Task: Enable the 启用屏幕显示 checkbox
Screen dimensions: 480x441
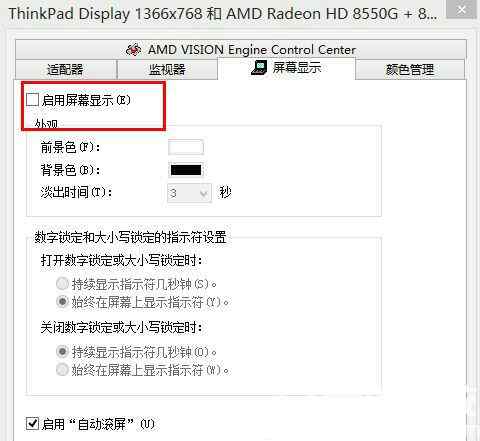Action: click(x=32, y=100)
